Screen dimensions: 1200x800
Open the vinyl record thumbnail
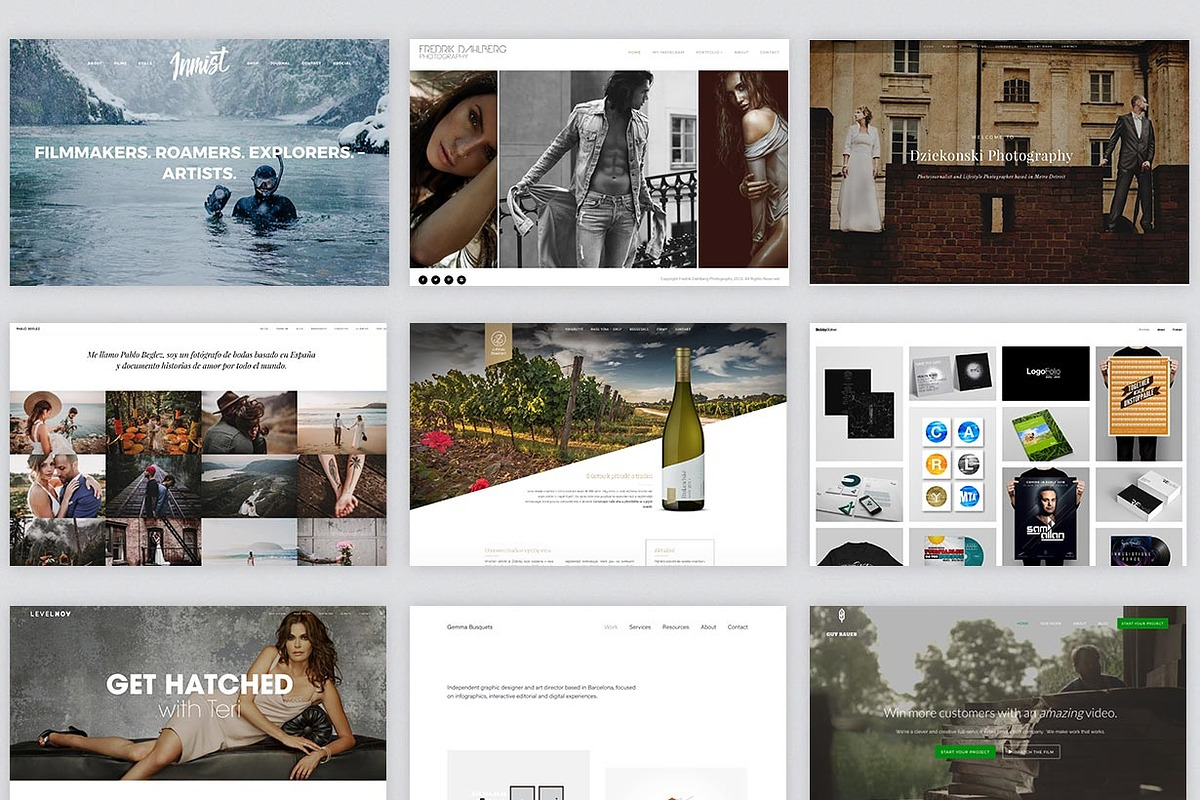pyautogui.click(x=1140, y=546)
